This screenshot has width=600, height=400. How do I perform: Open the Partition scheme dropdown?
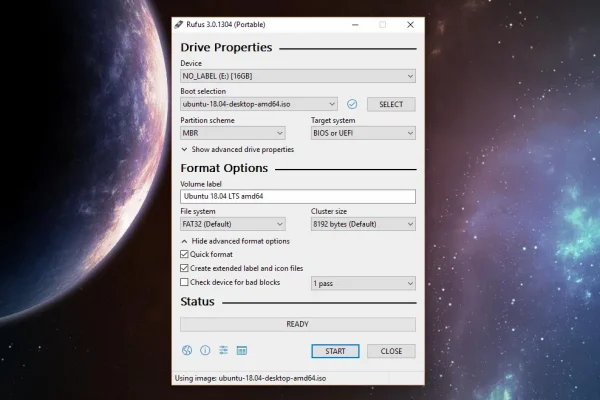pos(232,132)
